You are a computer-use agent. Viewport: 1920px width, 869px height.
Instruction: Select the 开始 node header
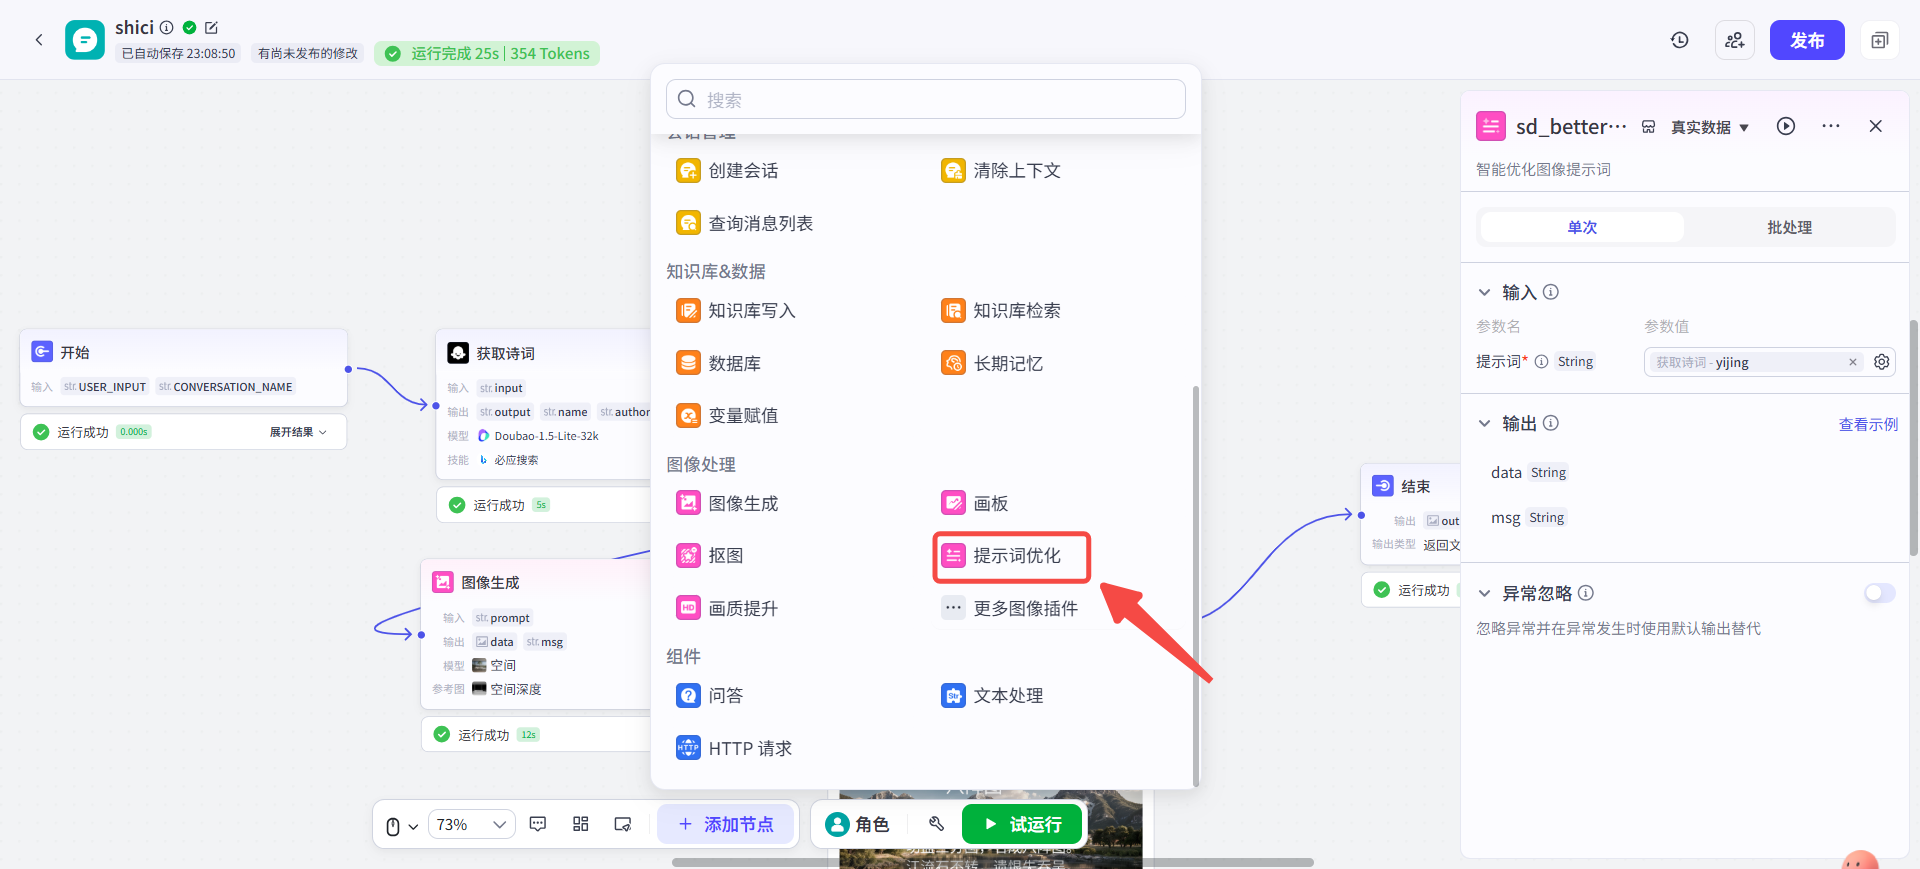point(184,352)
